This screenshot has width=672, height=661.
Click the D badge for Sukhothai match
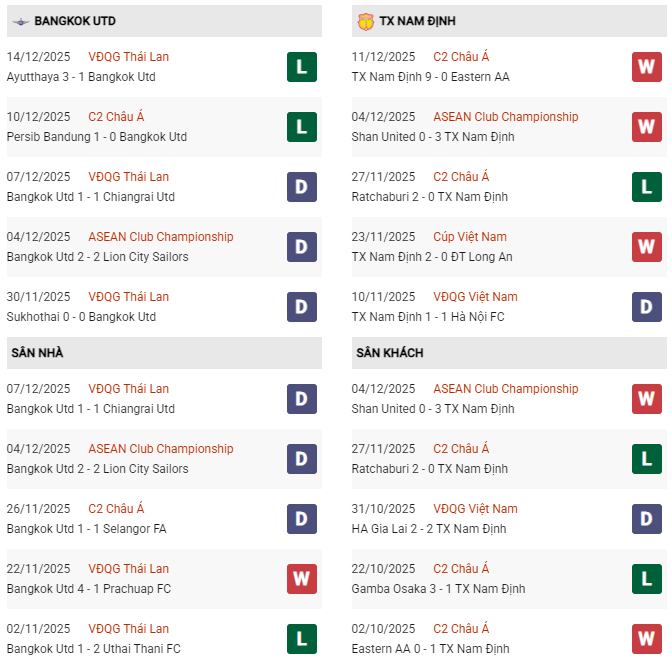[x=301, y=307]
